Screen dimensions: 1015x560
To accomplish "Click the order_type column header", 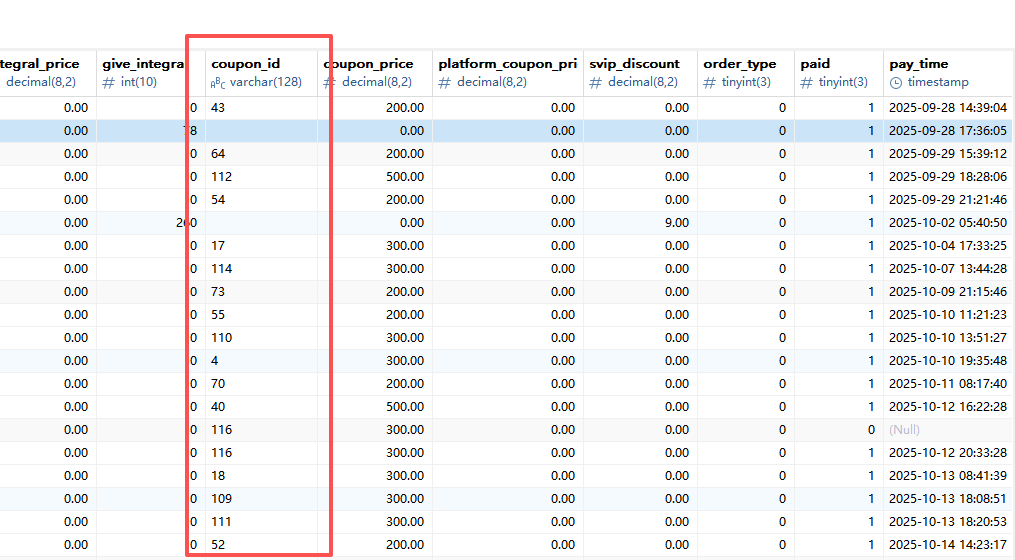I will coord(739,64).
